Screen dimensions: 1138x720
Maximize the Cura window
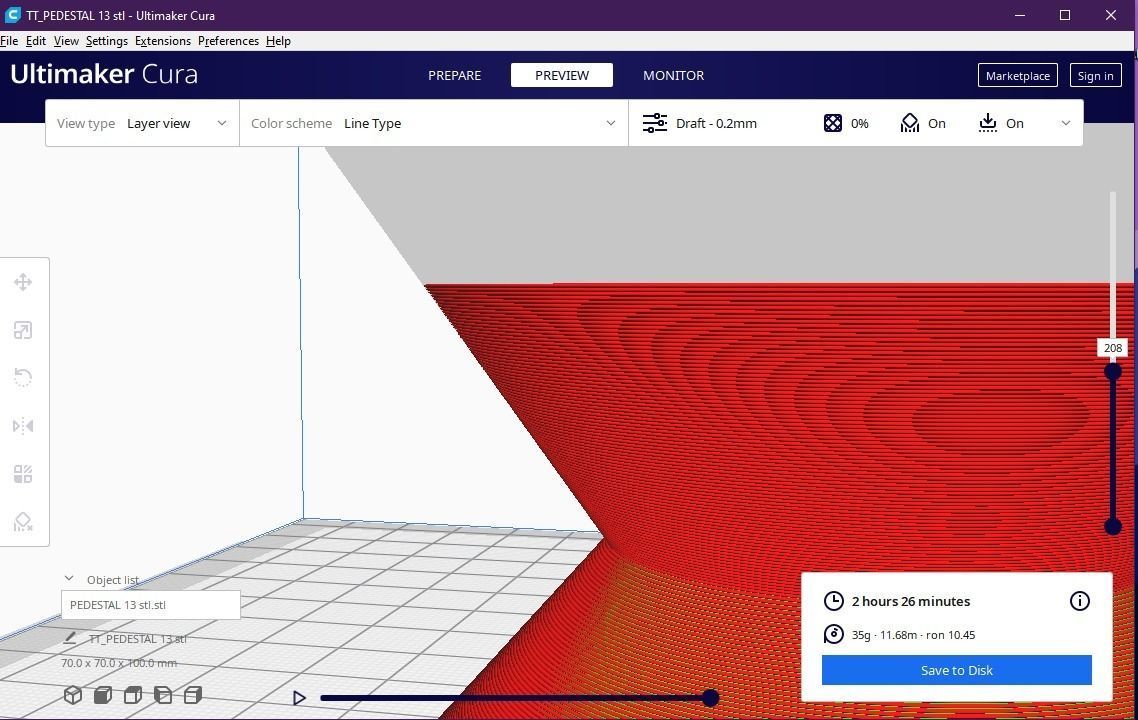click(1065, 15)
